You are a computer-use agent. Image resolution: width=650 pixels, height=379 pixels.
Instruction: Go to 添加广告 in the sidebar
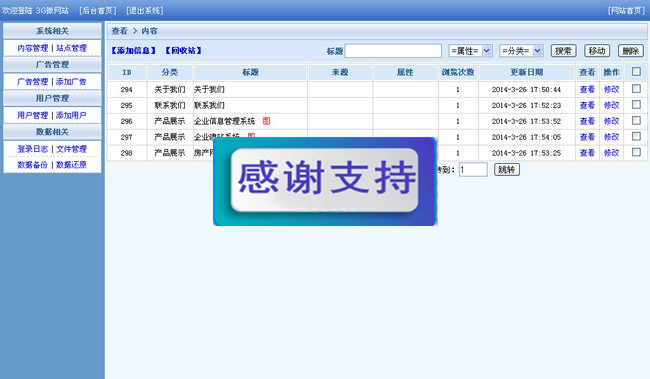[71, 82]
